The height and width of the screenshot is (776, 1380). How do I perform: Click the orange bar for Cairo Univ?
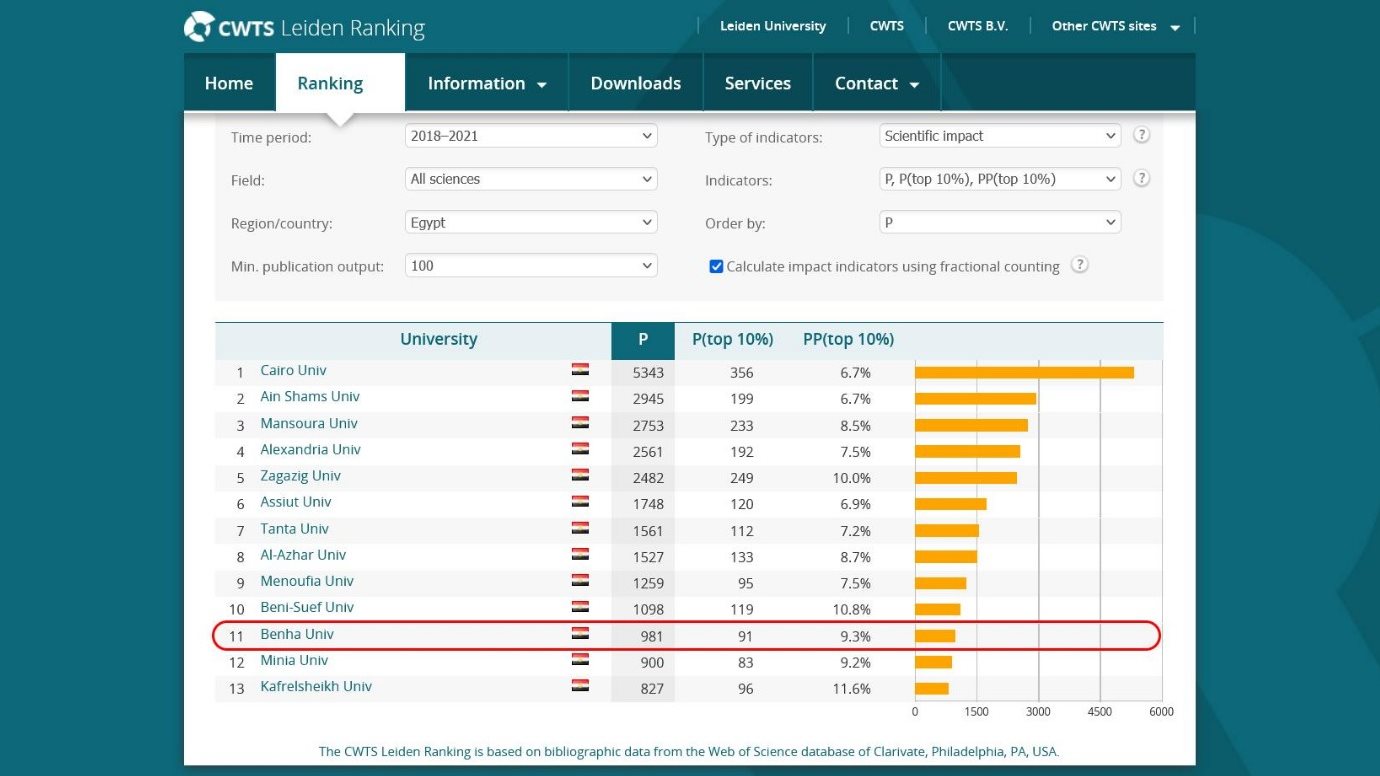tap(1024, 372)
